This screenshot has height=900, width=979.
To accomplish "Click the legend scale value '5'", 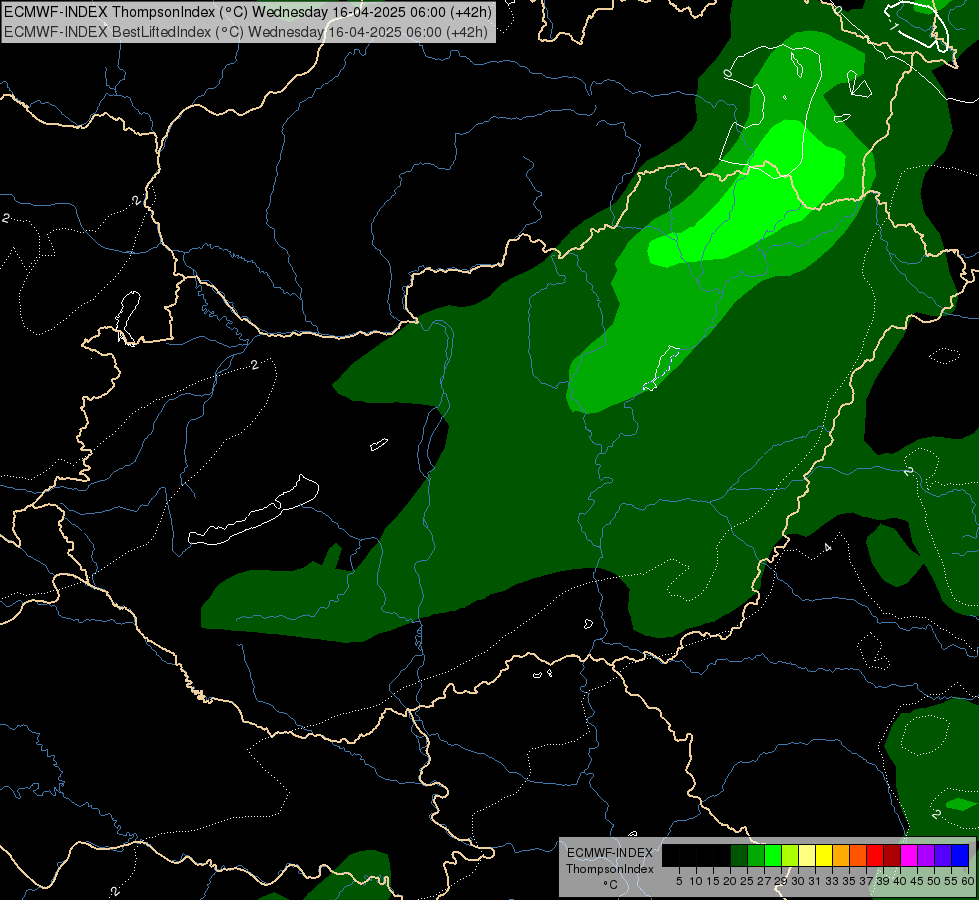I will 679,881.
